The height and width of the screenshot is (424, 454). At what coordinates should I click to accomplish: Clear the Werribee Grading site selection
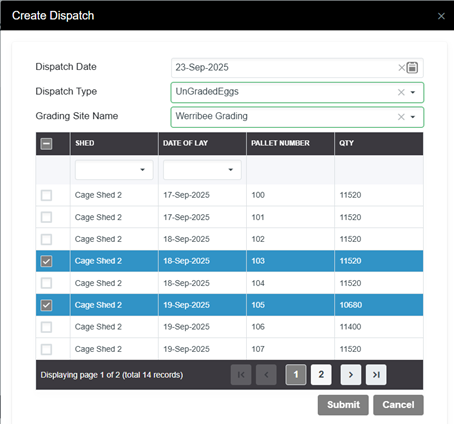click(401, 117)
